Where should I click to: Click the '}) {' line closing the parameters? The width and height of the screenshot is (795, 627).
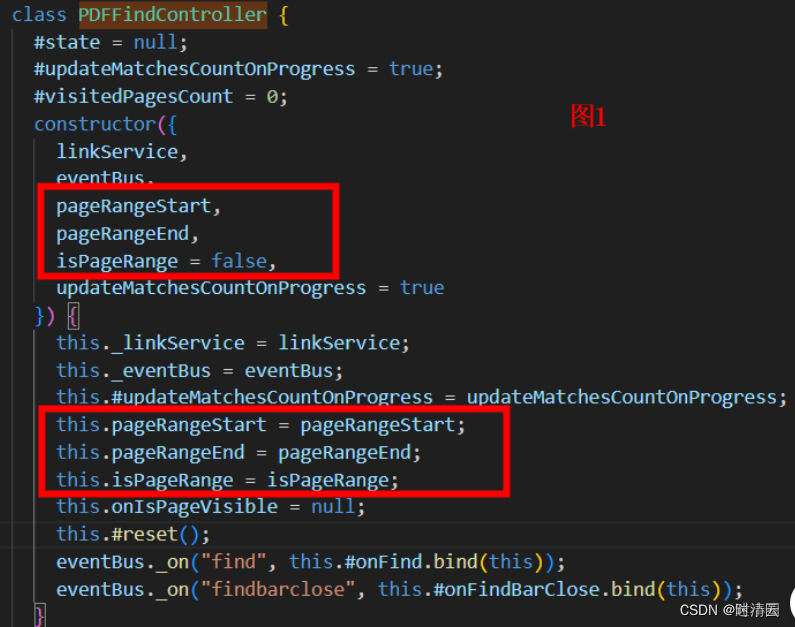(56, 316)
